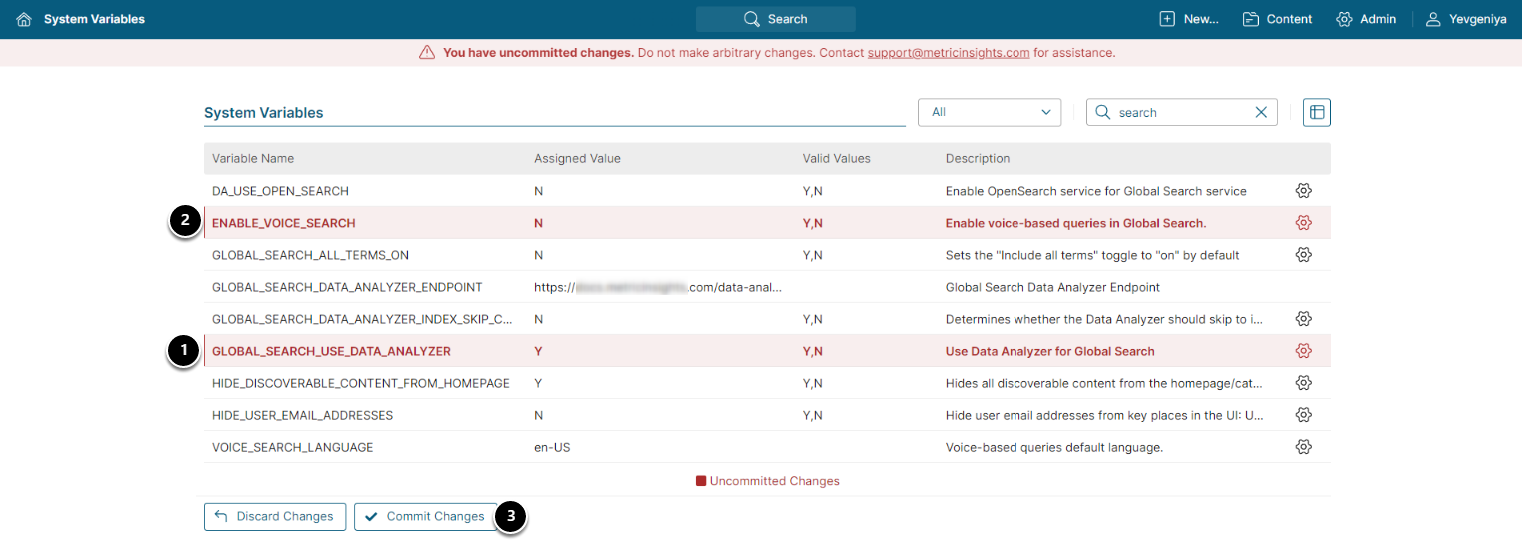This screenshot has width=1522, height=546.
Task: Open the global Search bar
Action: [x=776, y=19]
